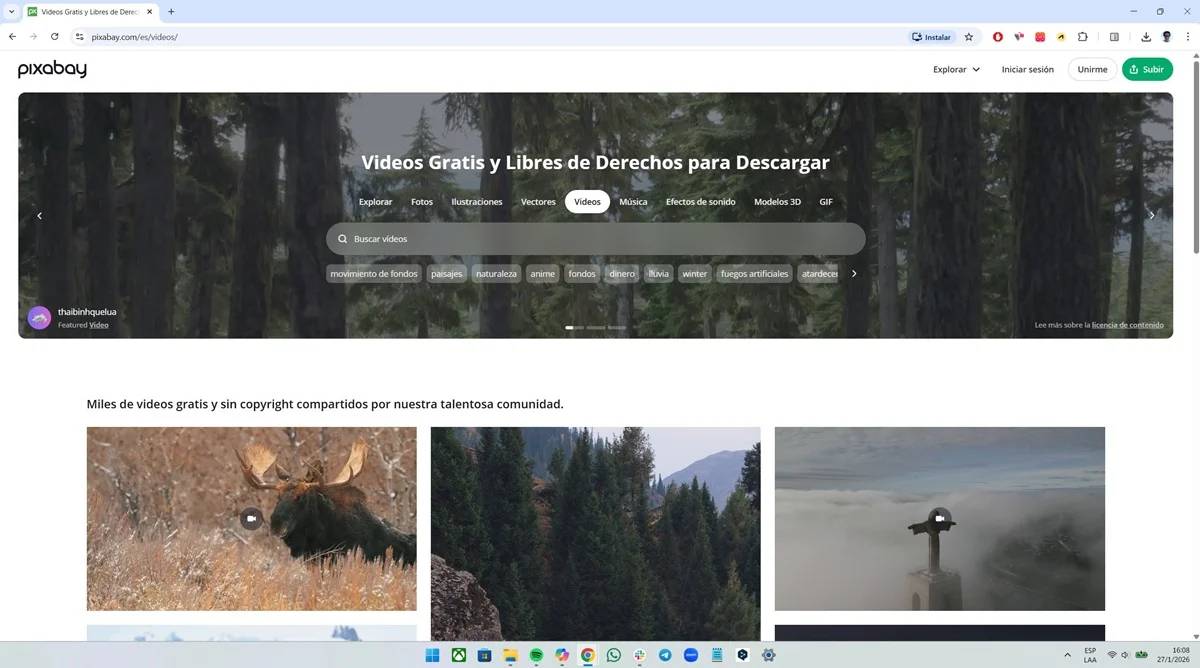Click the upload icon on the Subir button
The image size is (1200, 668).
coord(1134,69)
